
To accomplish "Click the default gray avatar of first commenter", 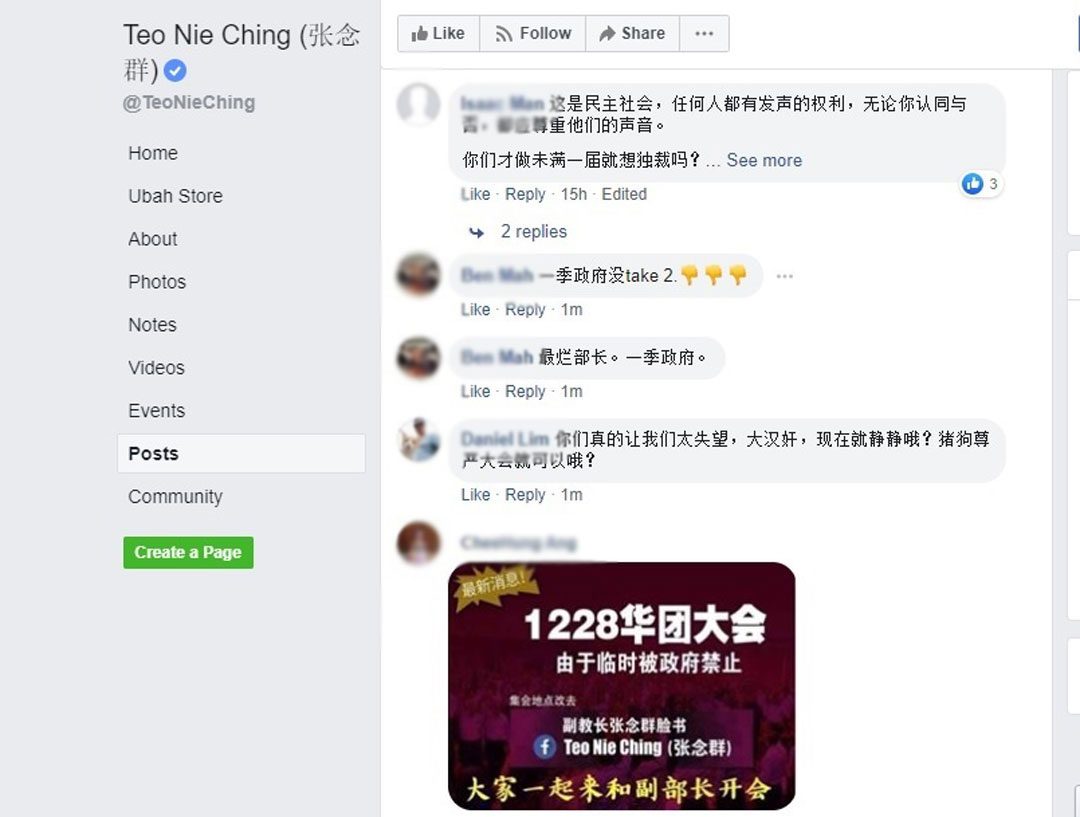I will (x=418, y=105).
